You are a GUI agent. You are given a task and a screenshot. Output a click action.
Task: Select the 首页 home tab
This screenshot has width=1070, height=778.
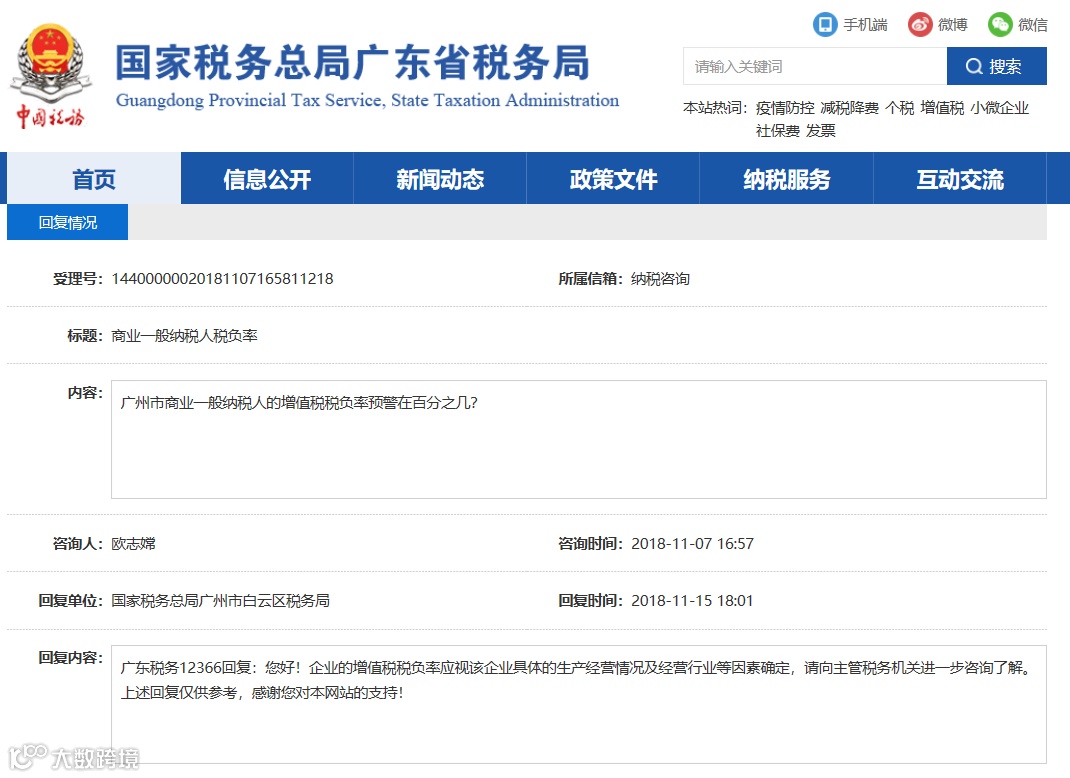click(93, 178)
